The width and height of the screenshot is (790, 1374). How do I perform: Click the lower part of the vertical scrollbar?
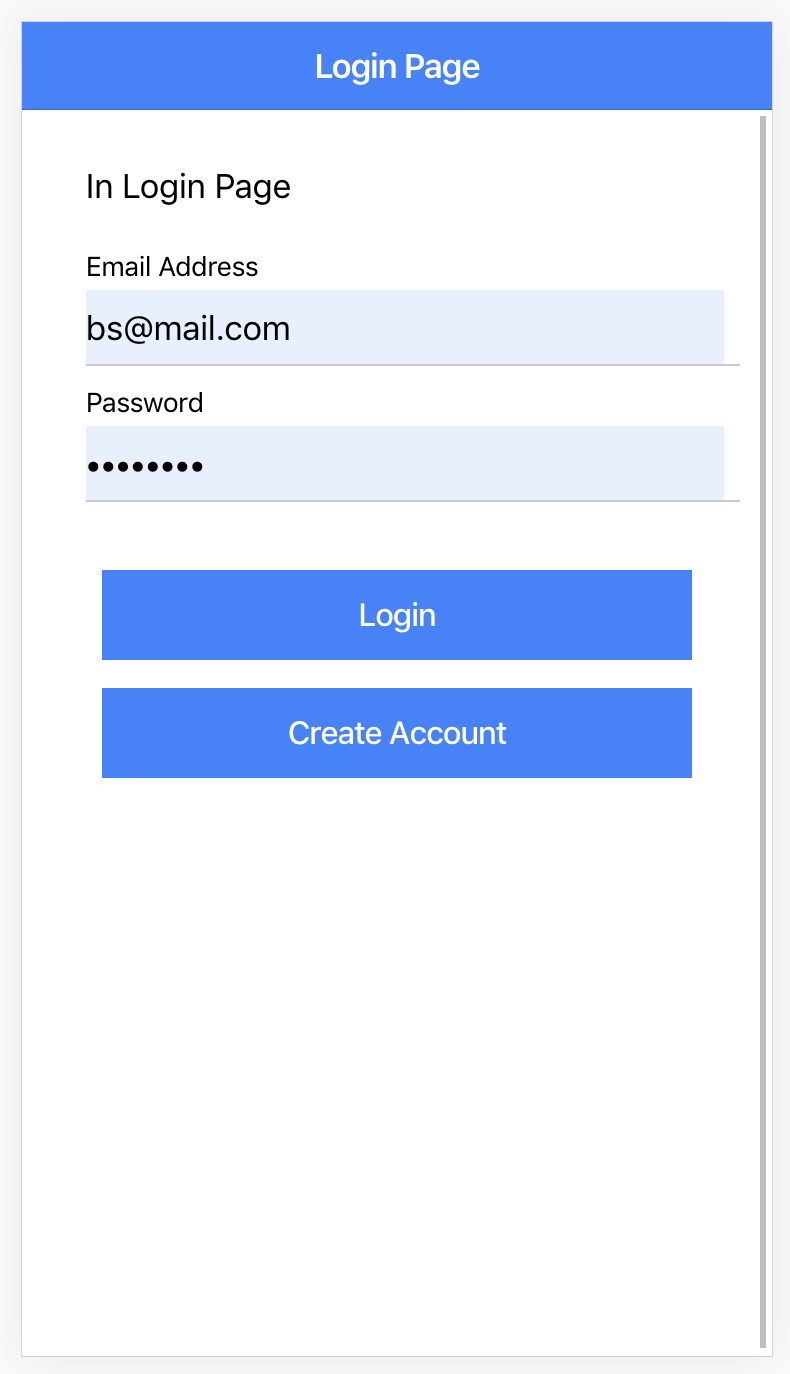click(x=763, y=1150)
